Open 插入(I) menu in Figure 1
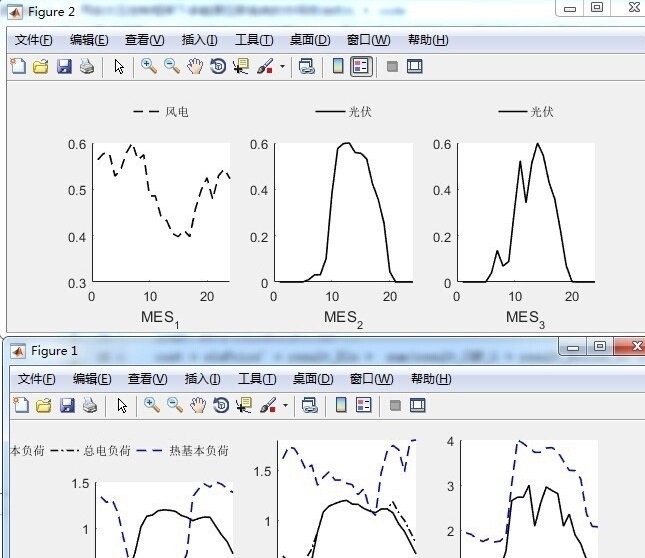 click(202, 379)
